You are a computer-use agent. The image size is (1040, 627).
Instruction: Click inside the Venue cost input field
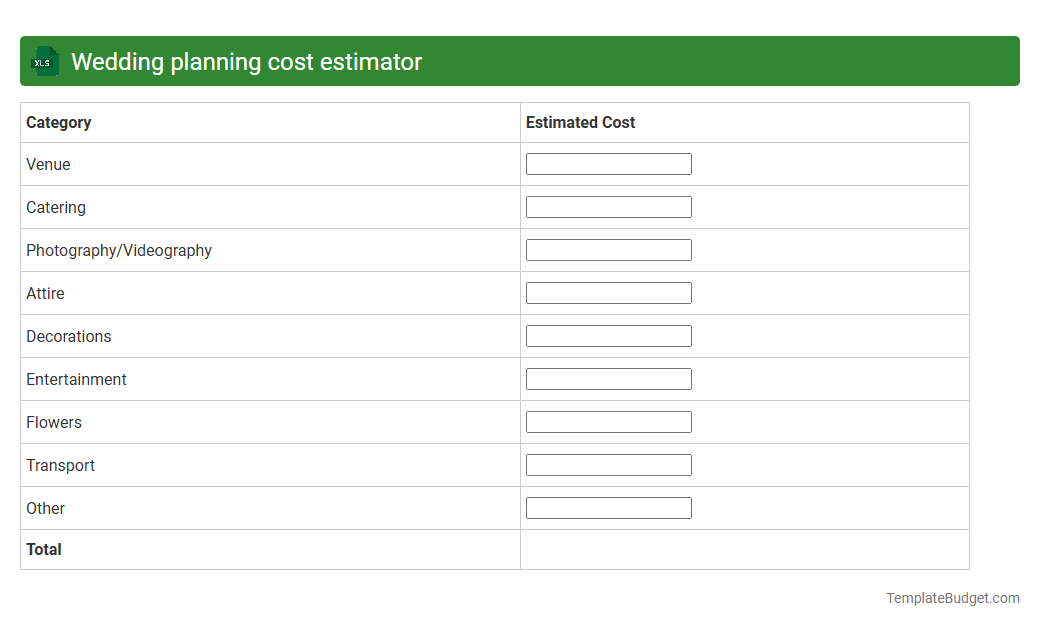click(x=608, y=163)
